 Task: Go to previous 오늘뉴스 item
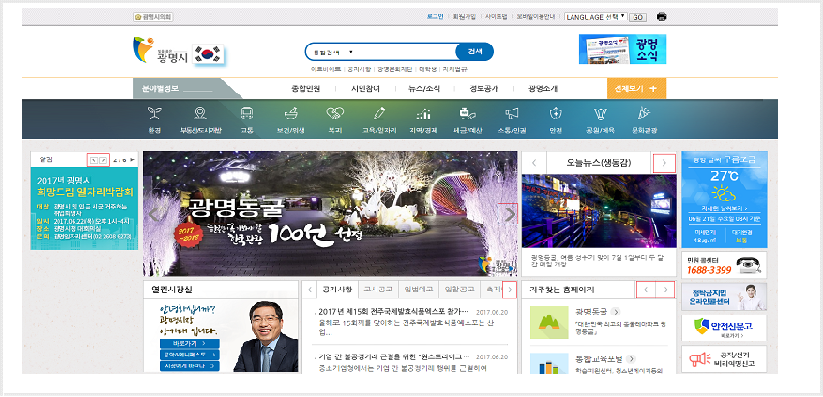[534, 163]
